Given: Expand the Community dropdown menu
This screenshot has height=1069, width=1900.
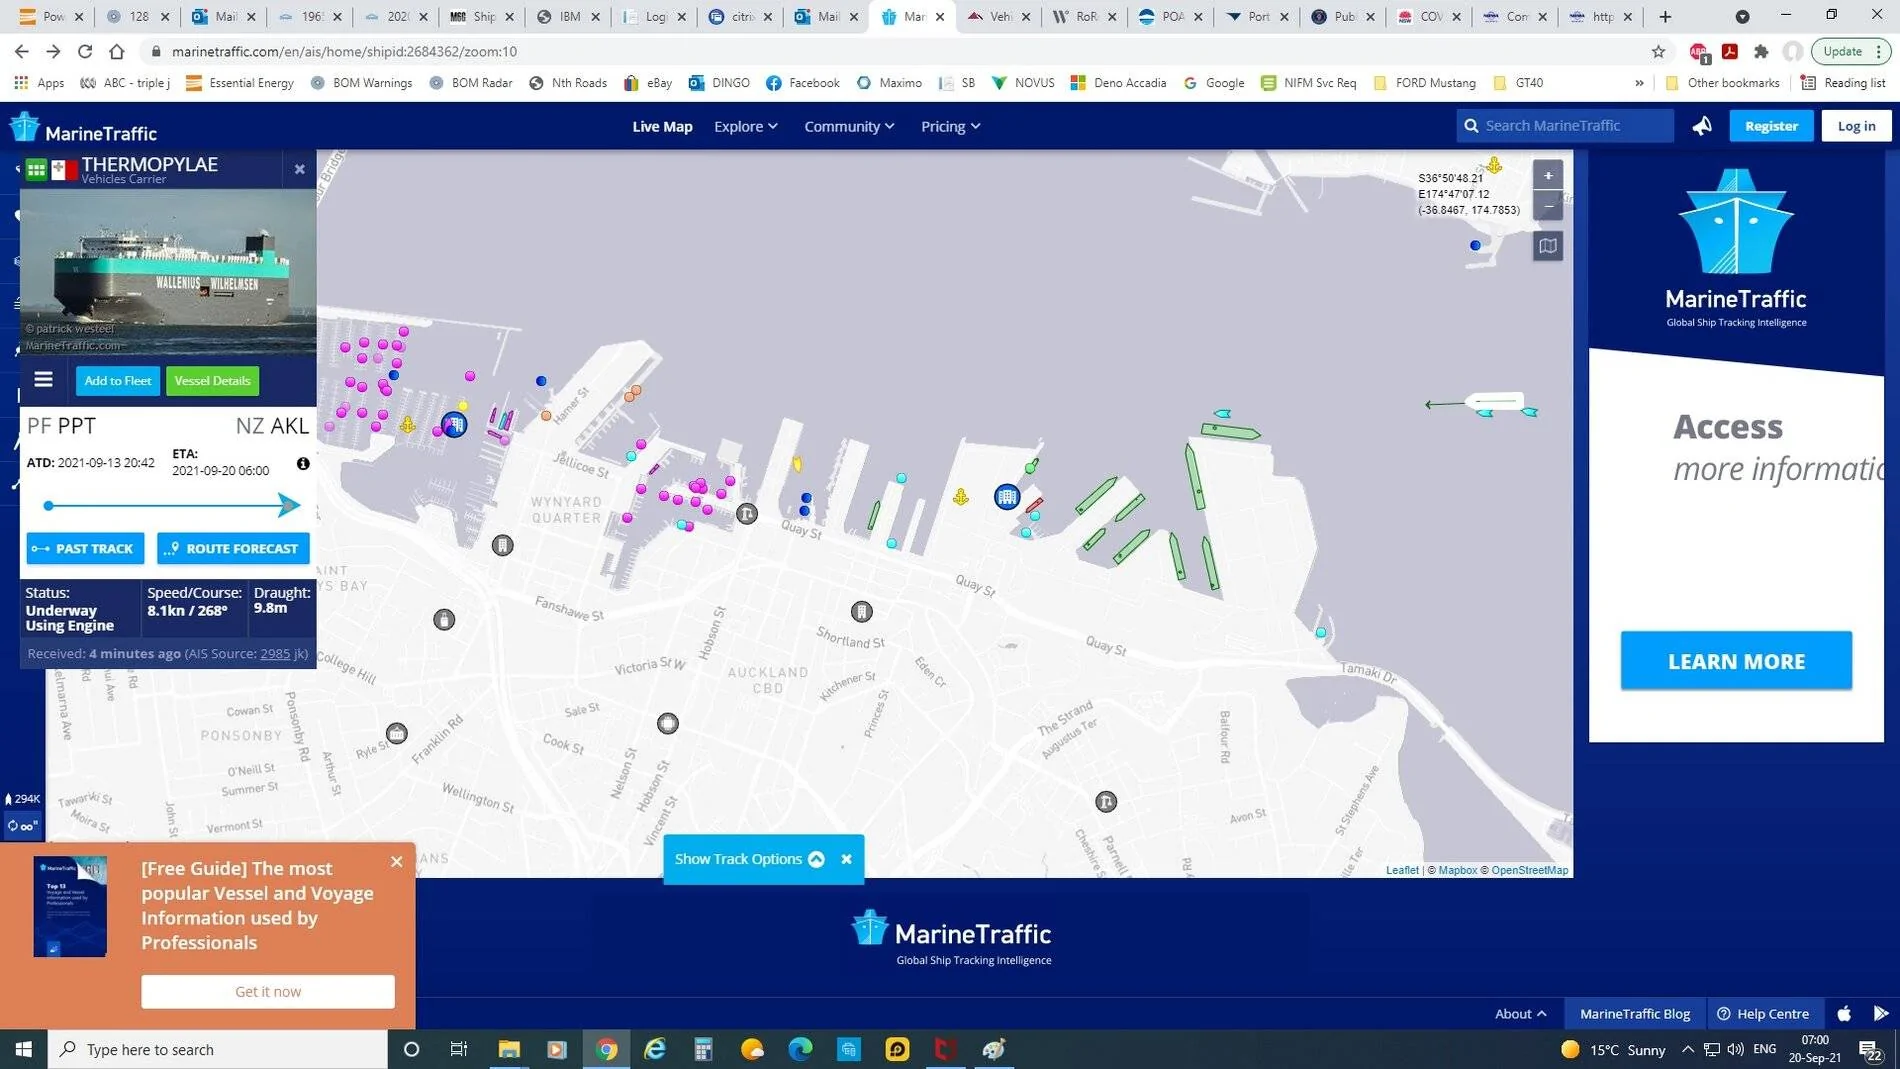Looking at the screenshot, I should 848,126.
